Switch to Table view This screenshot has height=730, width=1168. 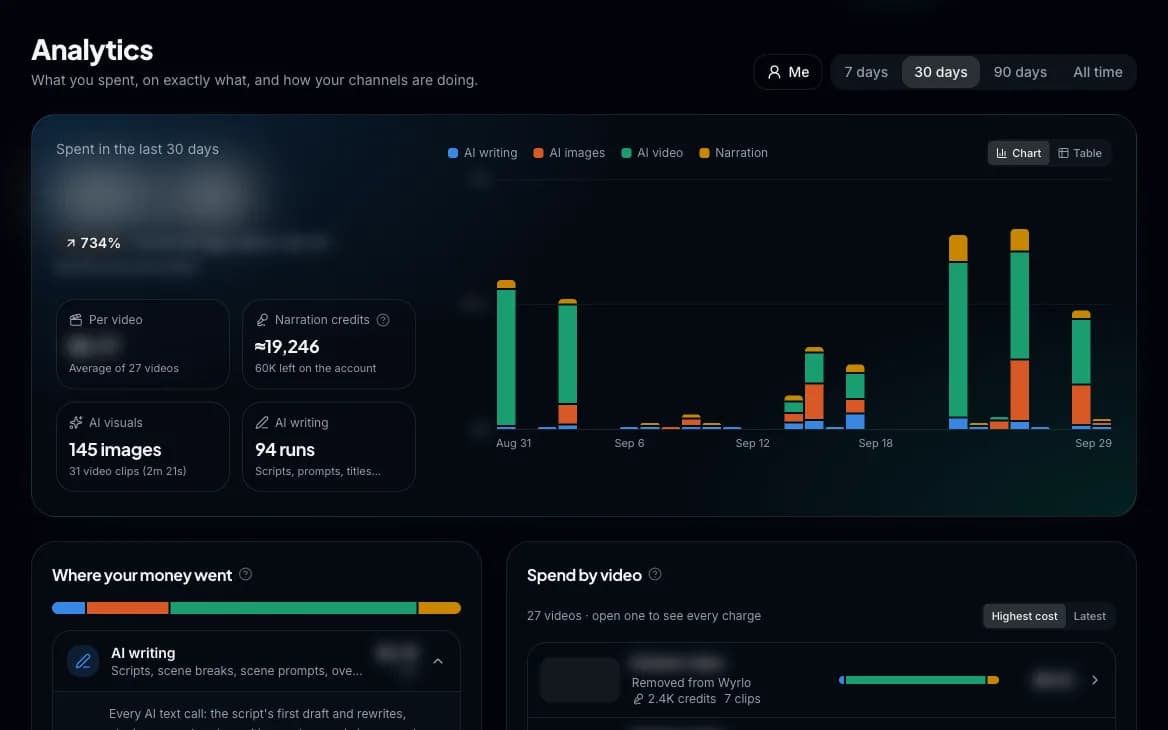click(x=1079, y=153)
